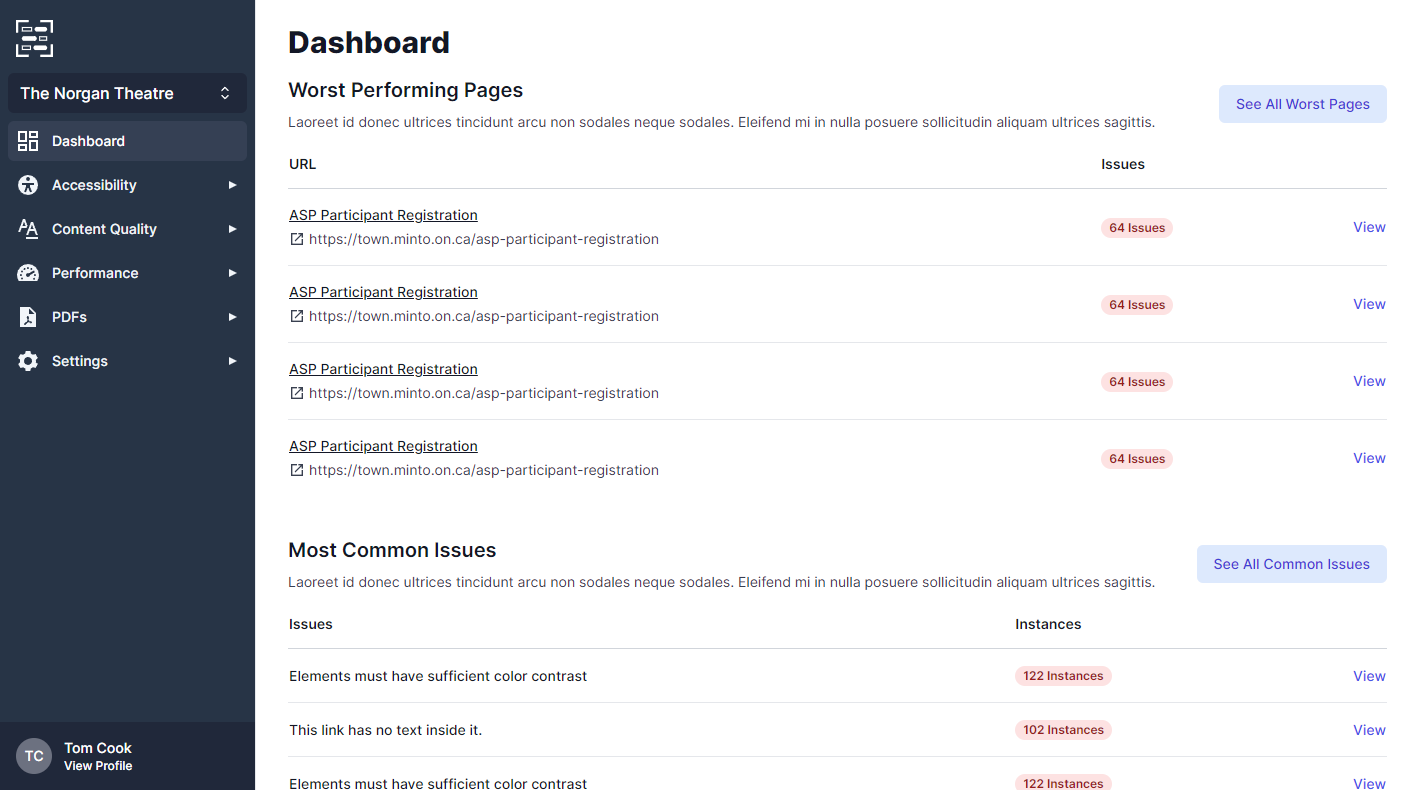Image resolution: width=1419 pixels, height=790 pixels.
Task: Click the PDFs file icon
Action: (x=28, y=317)
